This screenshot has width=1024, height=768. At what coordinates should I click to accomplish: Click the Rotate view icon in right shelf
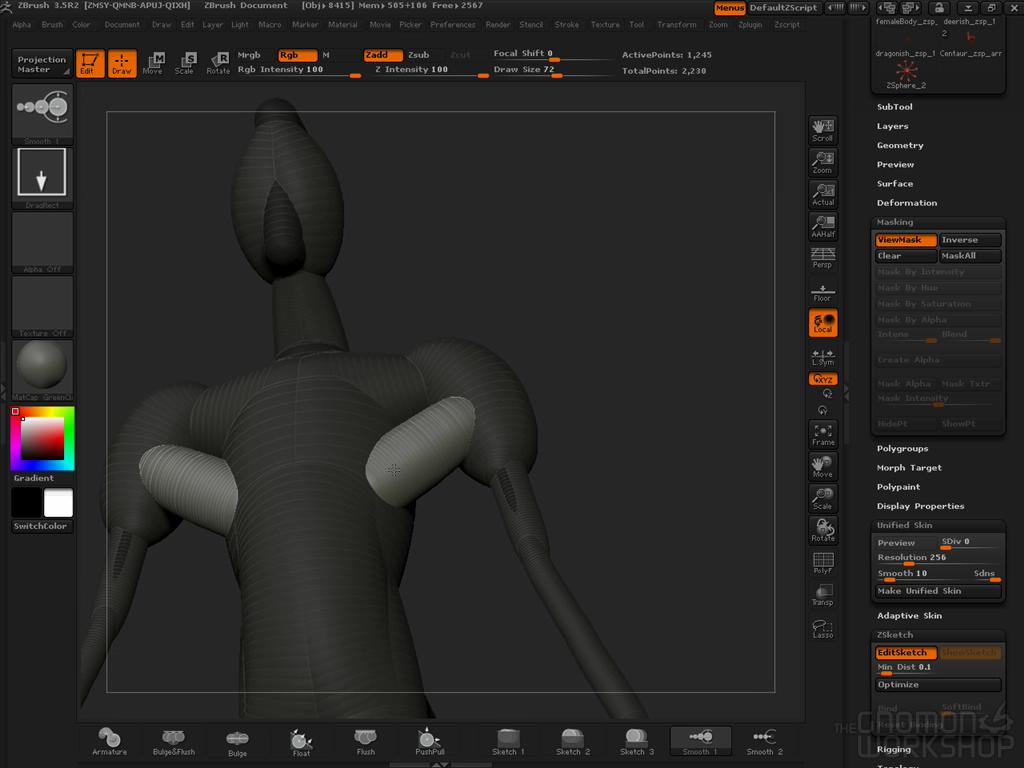(x=823, y=530)
